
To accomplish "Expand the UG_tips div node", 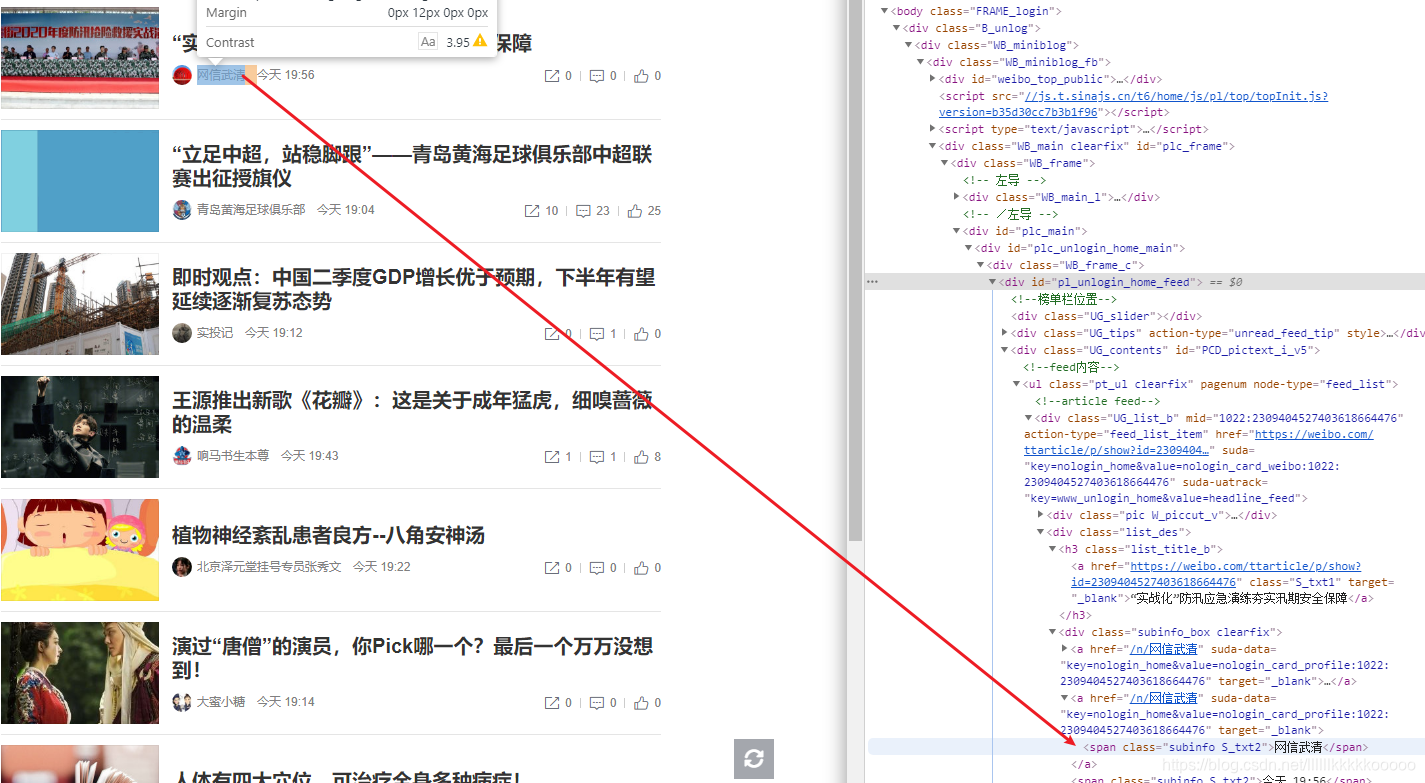I will 1004,333.
